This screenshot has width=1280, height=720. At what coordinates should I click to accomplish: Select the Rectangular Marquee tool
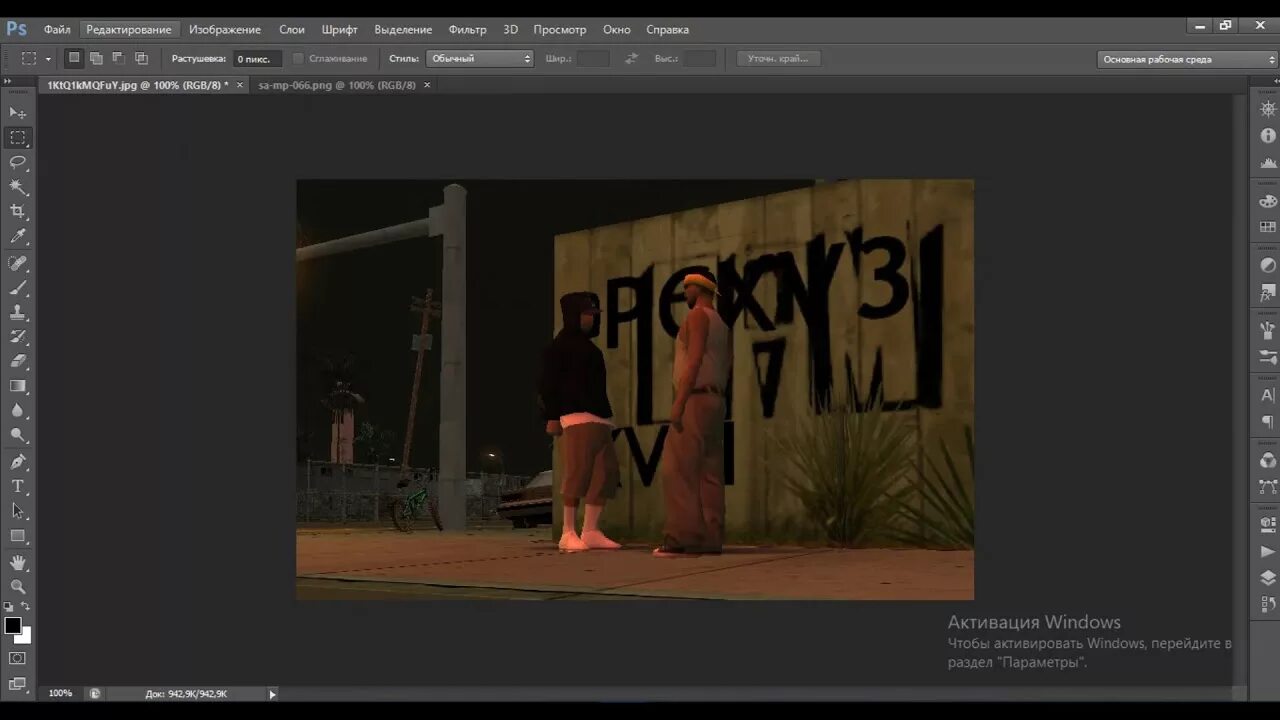18,138
